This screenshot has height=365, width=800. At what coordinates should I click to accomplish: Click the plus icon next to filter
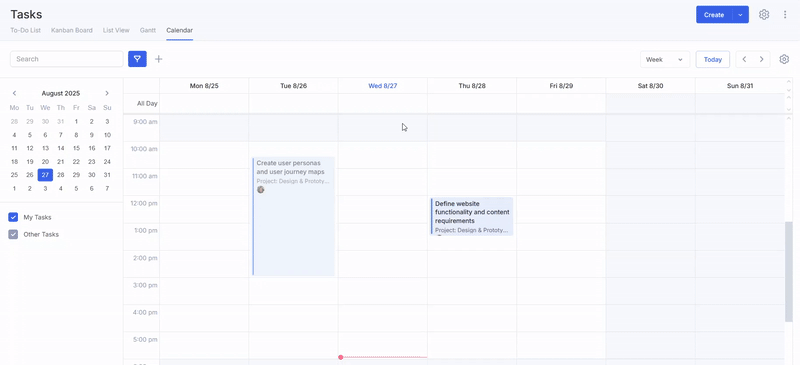coord(159,59)
